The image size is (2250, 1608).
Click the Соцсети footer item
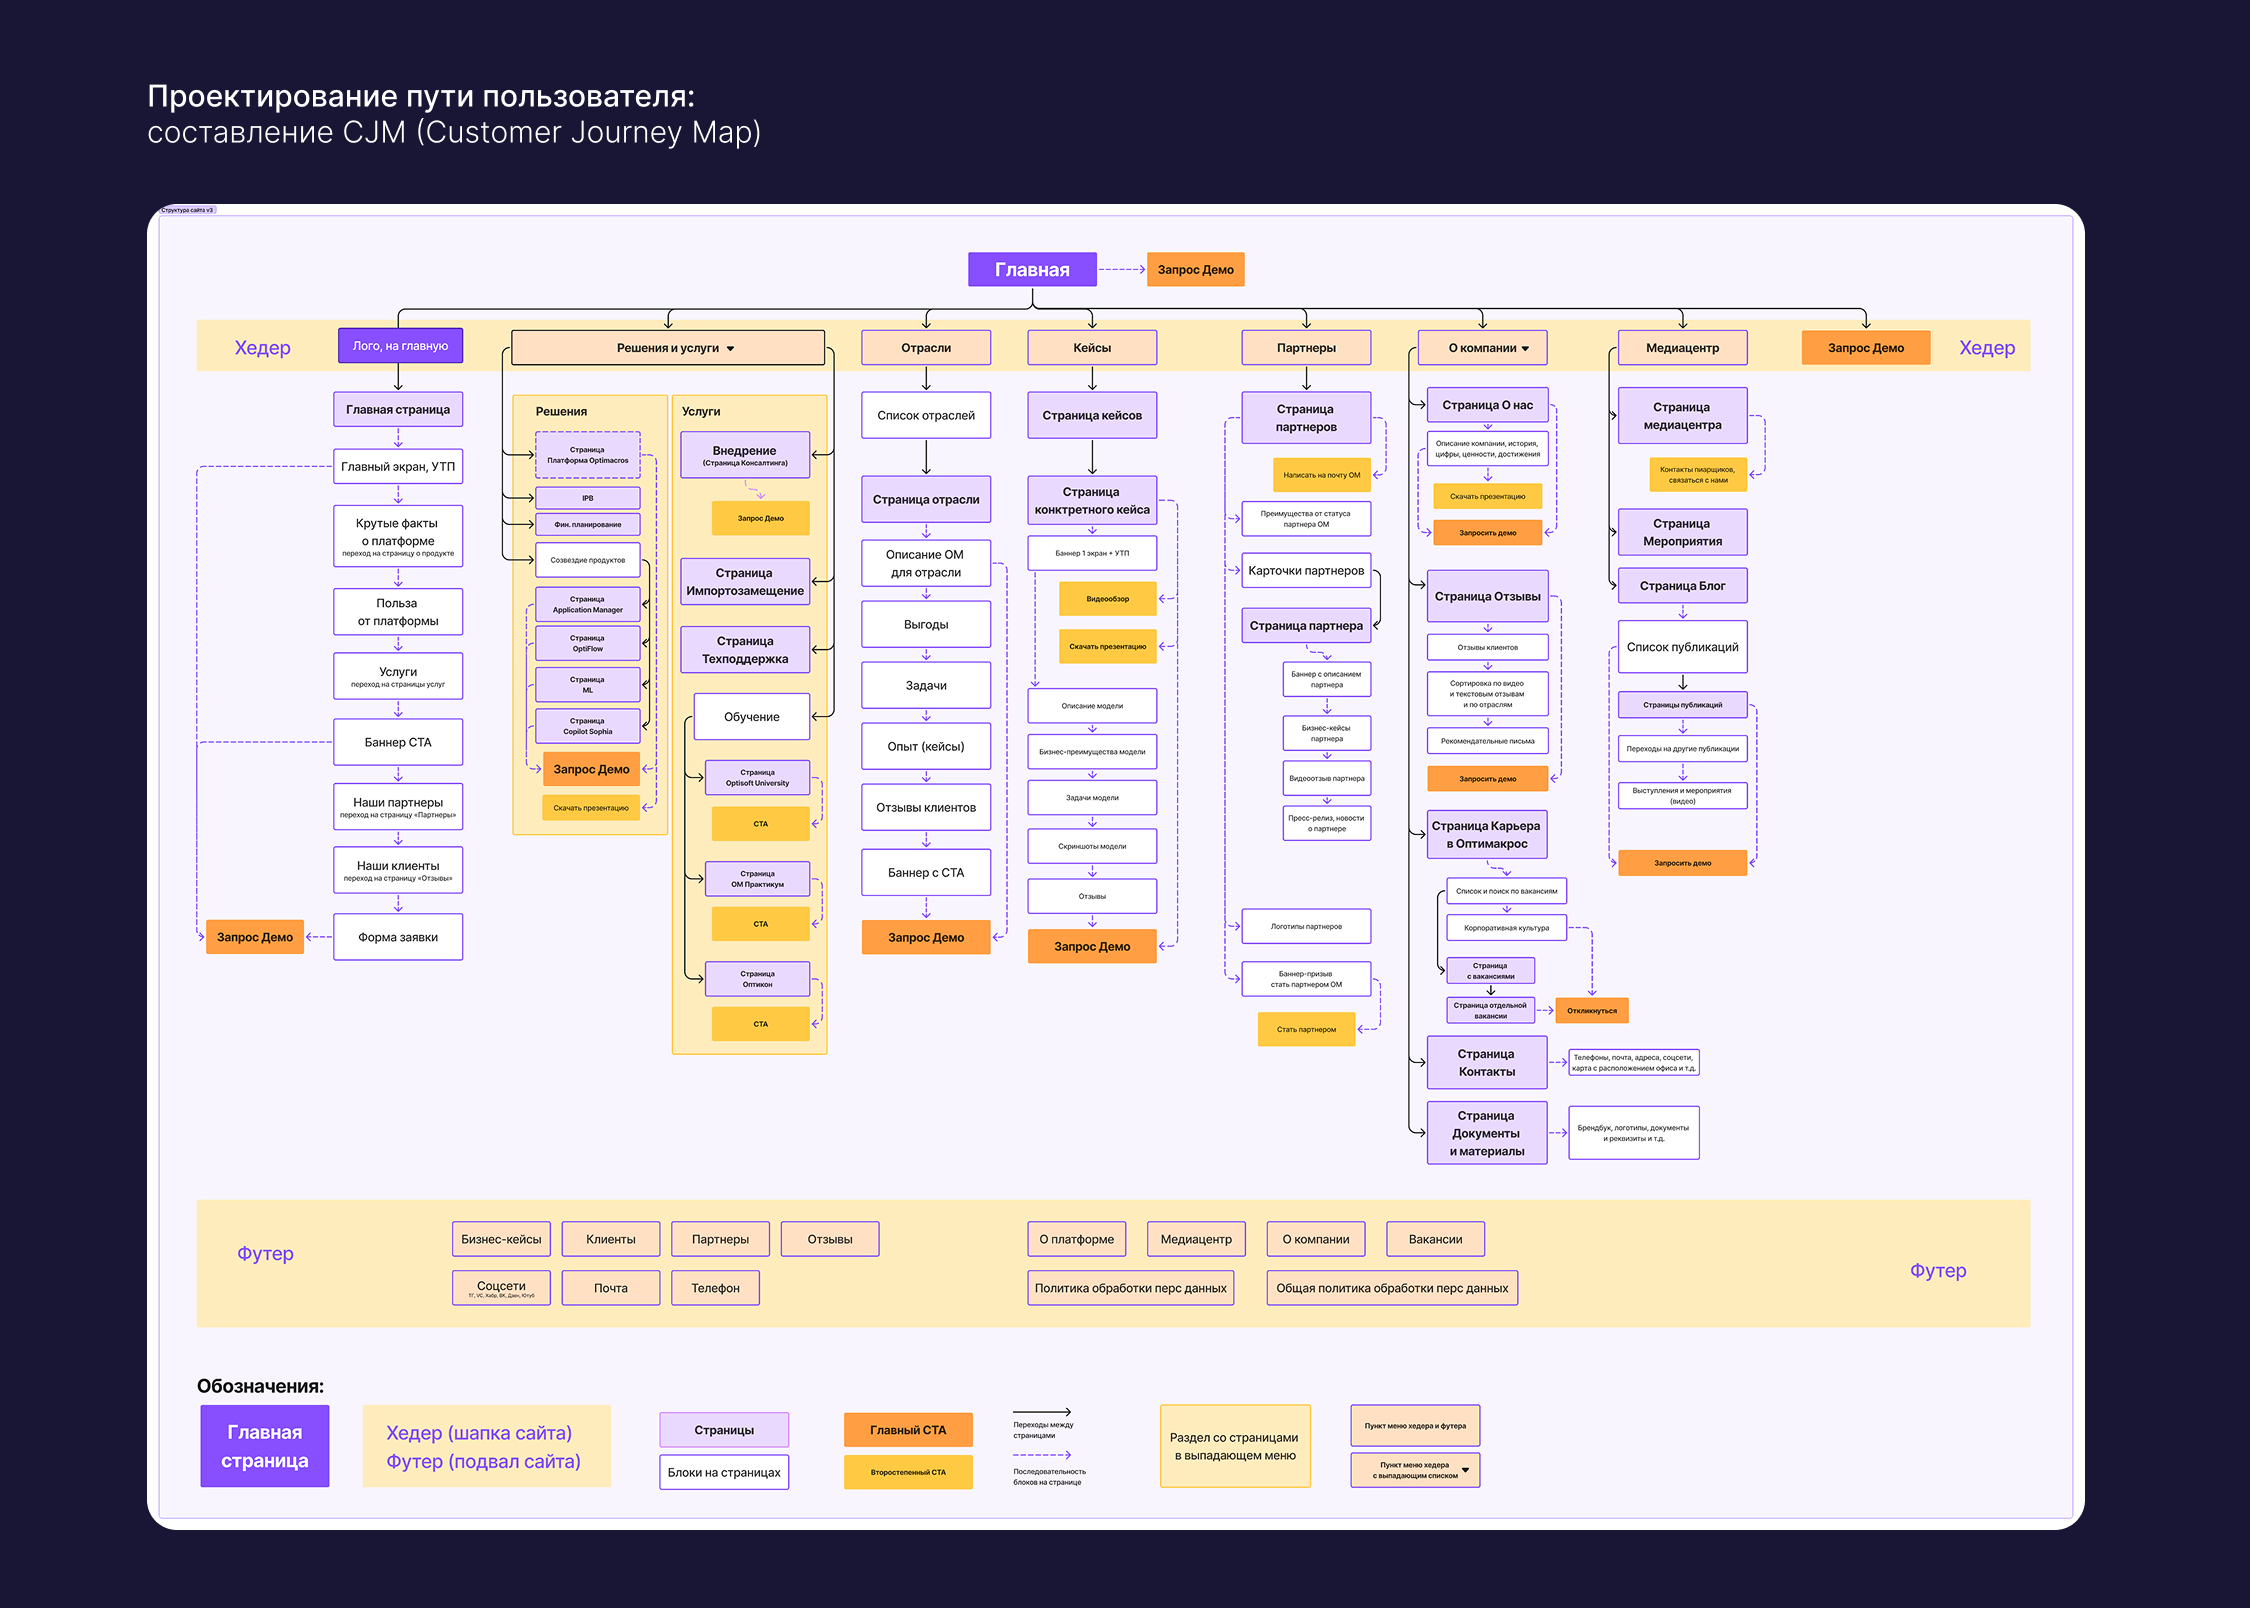click(x=501, y=1288)
